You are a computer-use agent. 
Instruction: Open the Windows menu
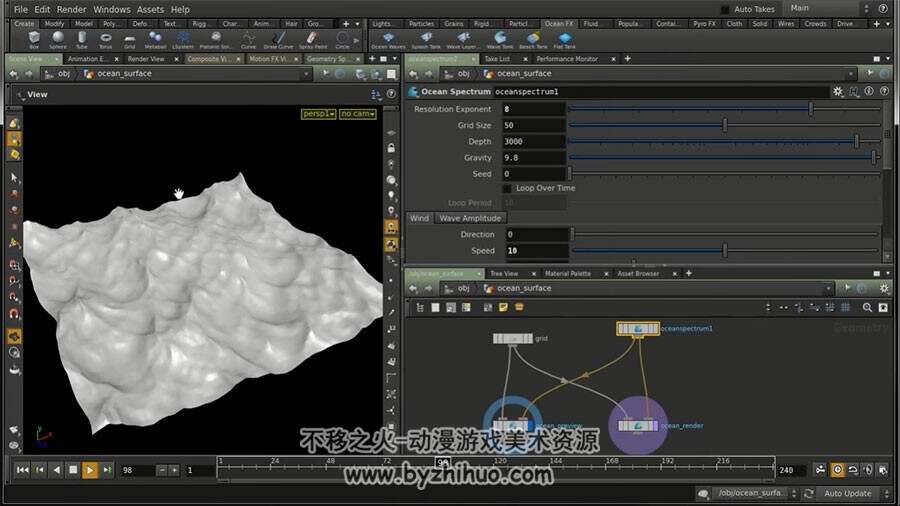(x=111, y=9)
